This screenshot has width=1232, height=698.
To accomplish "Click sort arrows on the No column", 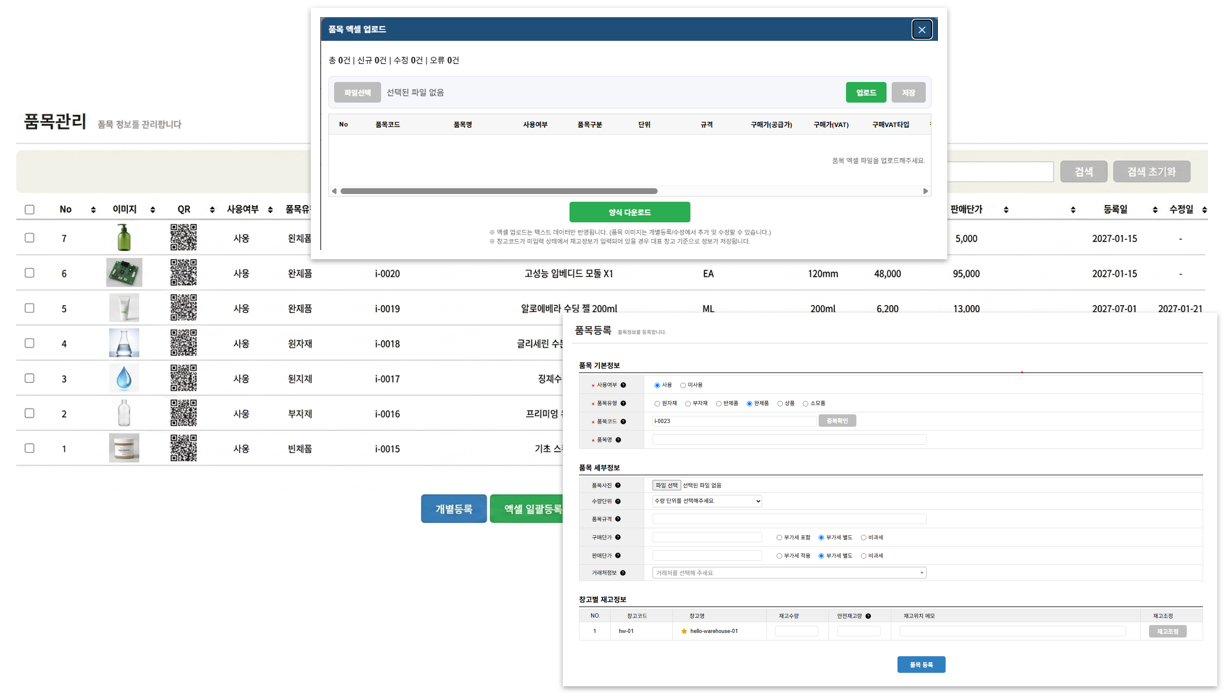I will (93, 210).
